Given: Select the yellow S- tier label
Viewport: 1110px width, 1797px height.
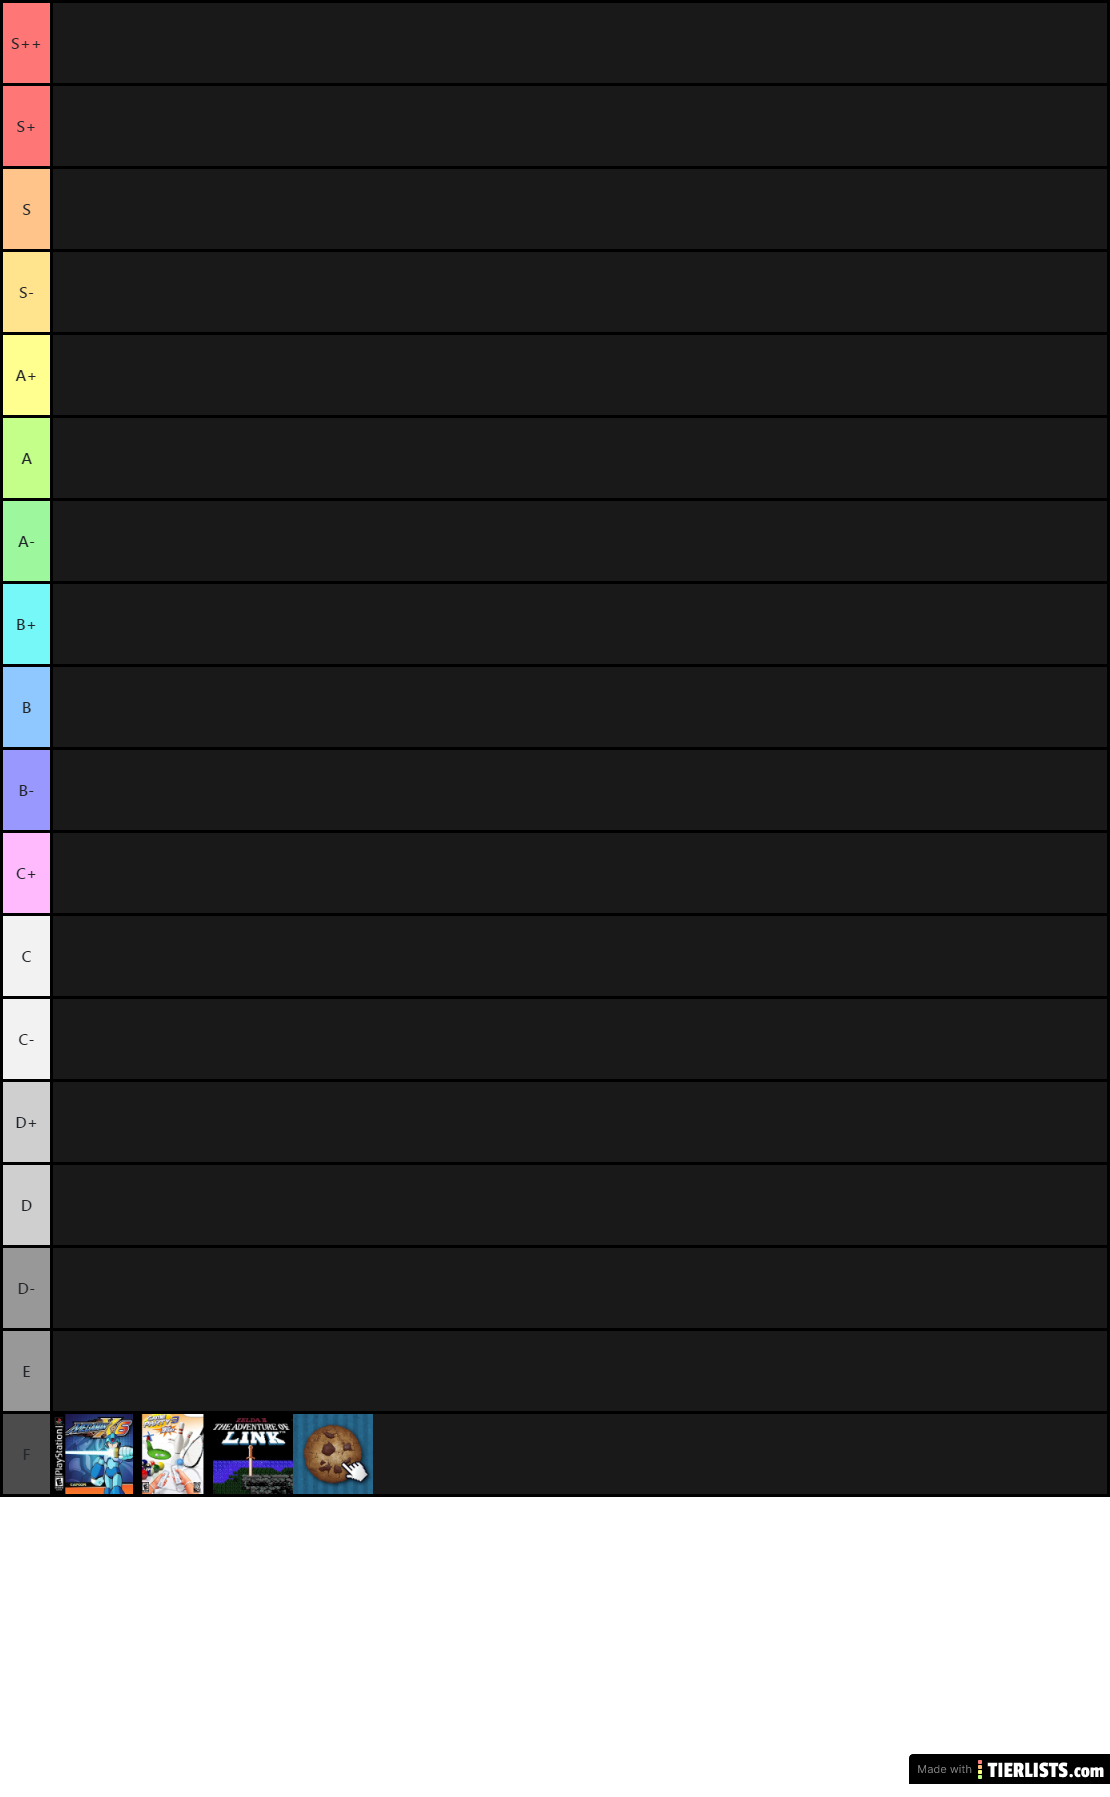Looking at the screenshot, I should coord(26,292).
